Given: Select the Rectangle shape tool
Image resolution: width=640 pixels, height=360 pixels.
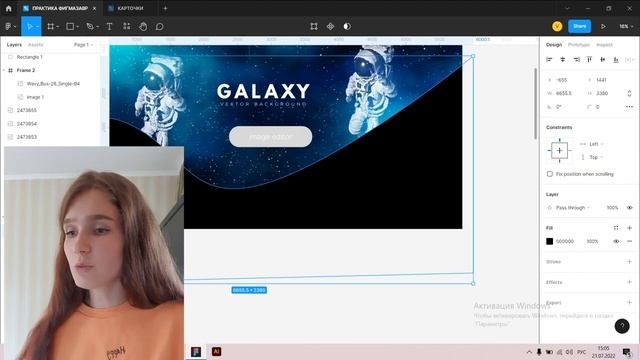Looking at the screenshot, I should pos(70,27).
